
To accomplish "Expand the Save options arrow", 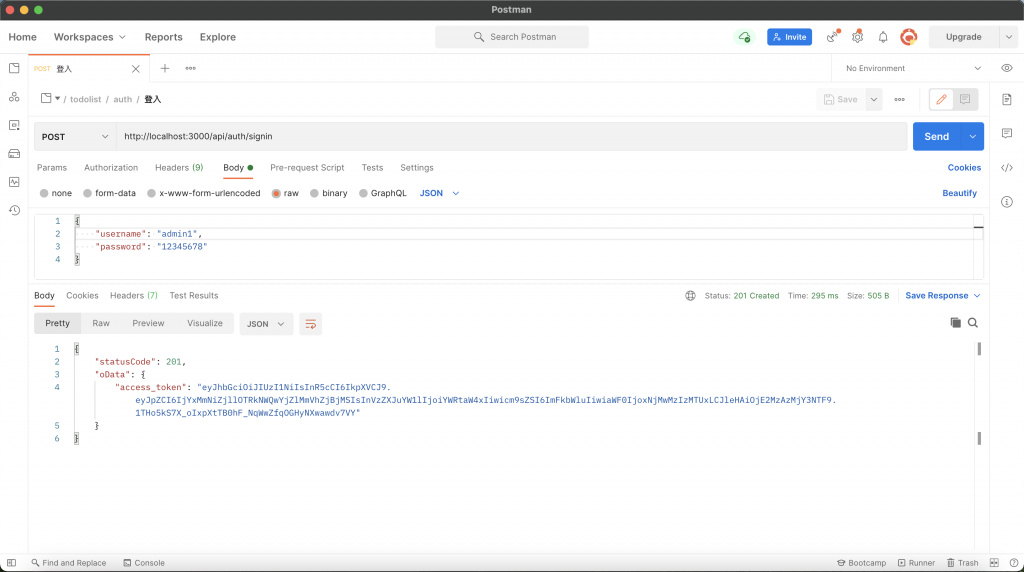I will [873, 99].
